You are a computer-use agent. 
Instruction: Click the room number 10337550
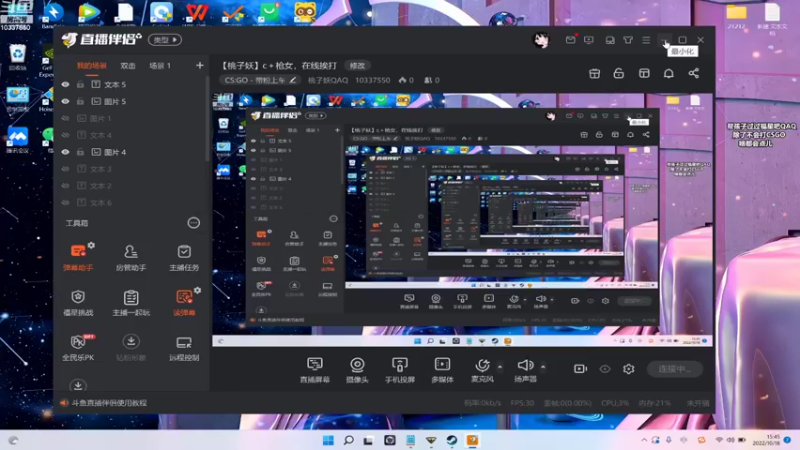point(372,80)
